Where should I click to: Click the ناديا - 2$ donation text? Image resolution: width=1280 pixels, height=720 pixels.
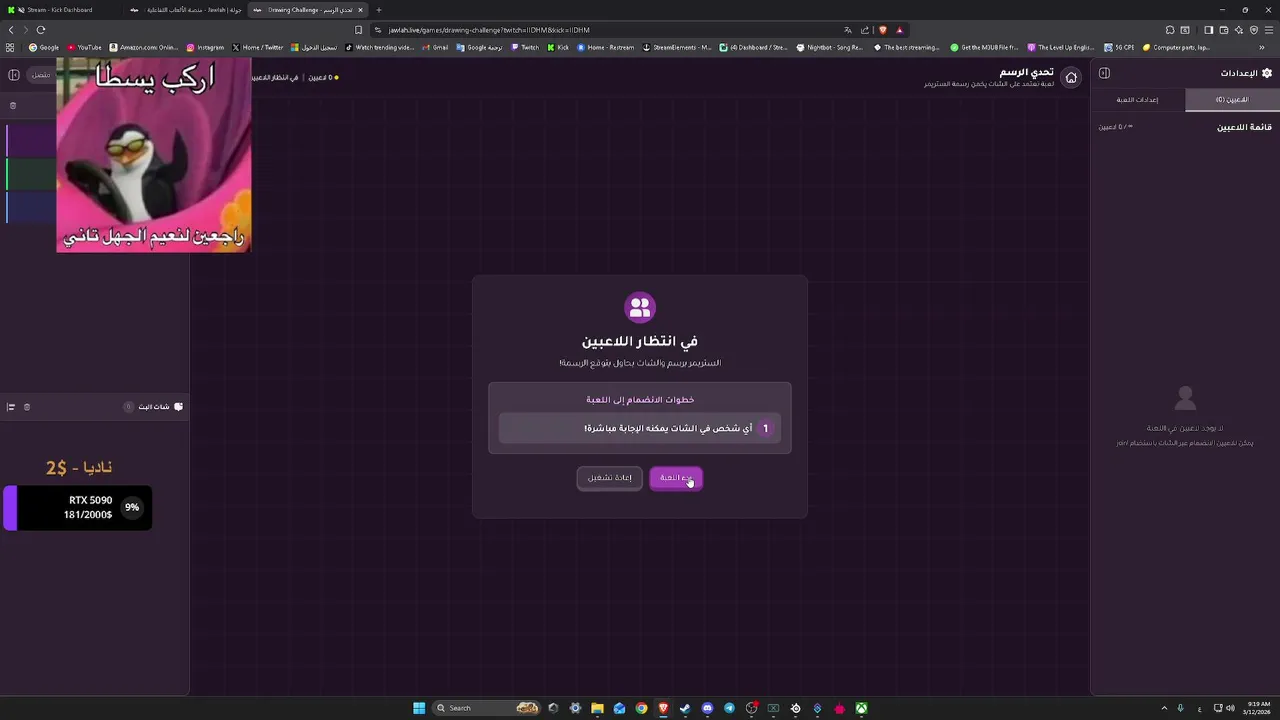78,467
